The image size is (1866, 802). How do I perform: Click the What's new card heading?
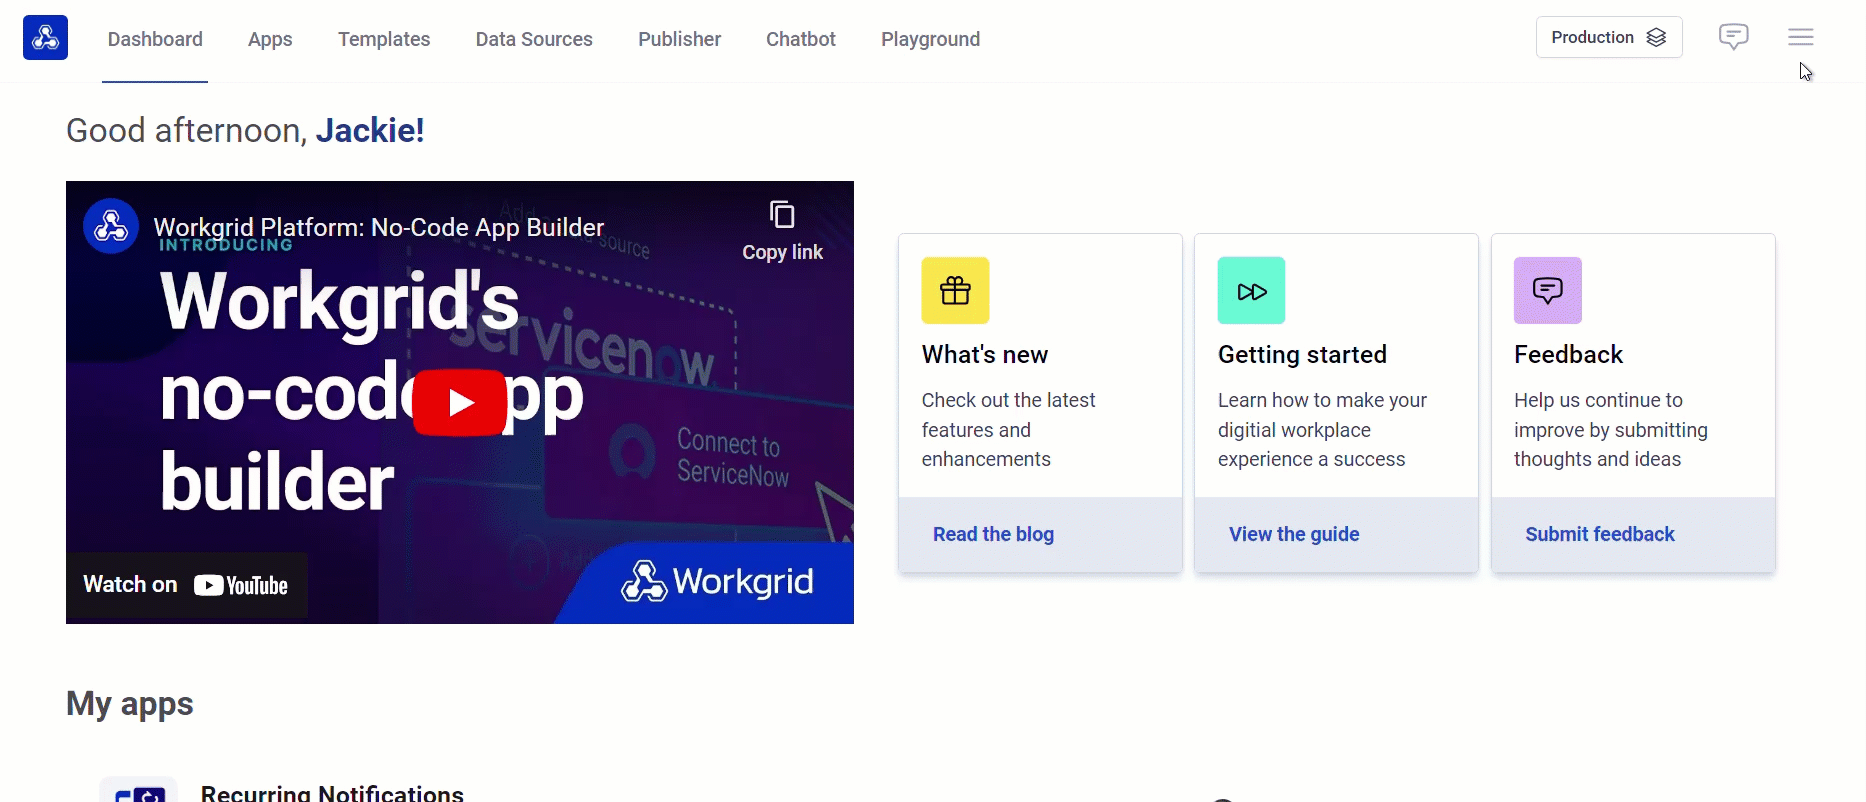(x=985, y=355)
